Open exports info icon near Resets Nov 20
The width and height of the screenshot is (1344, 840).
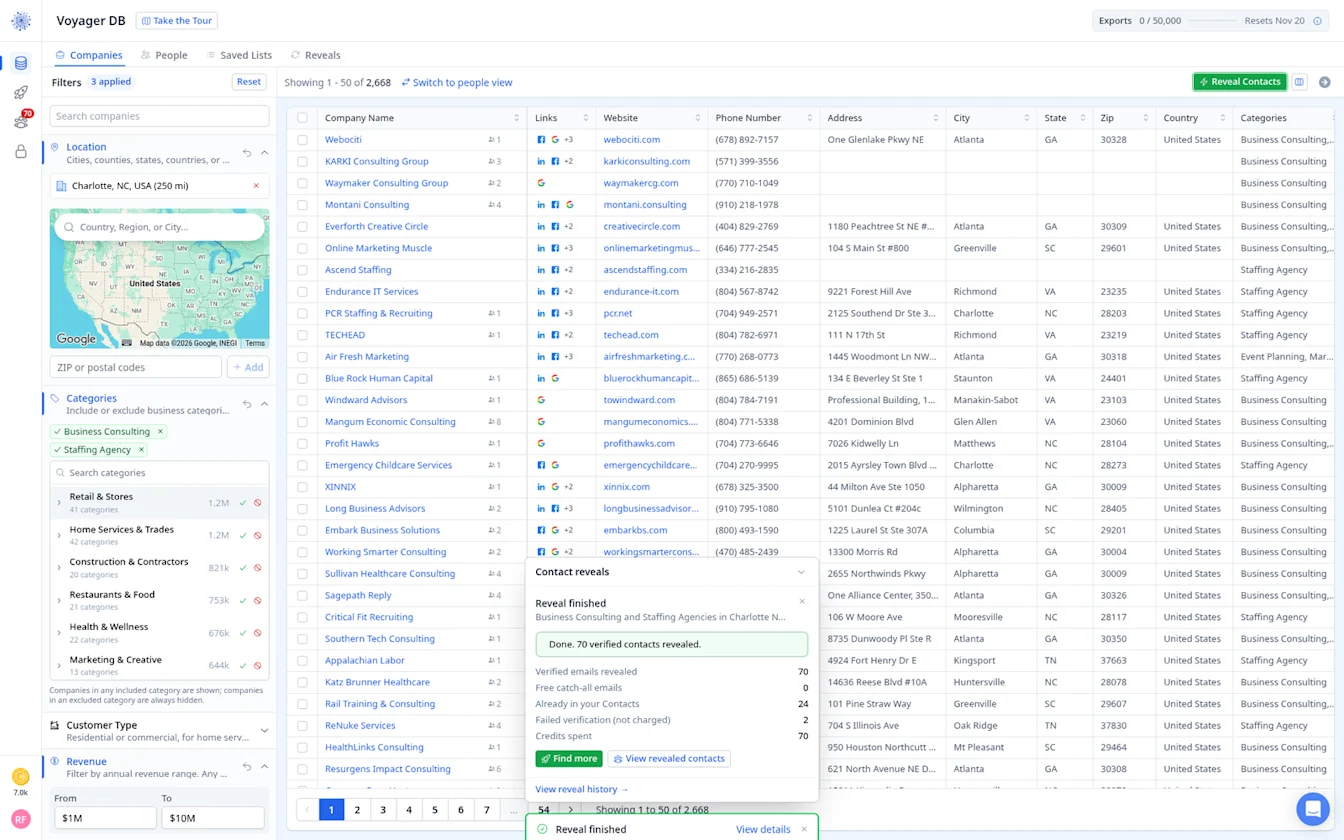(1317, 21)
